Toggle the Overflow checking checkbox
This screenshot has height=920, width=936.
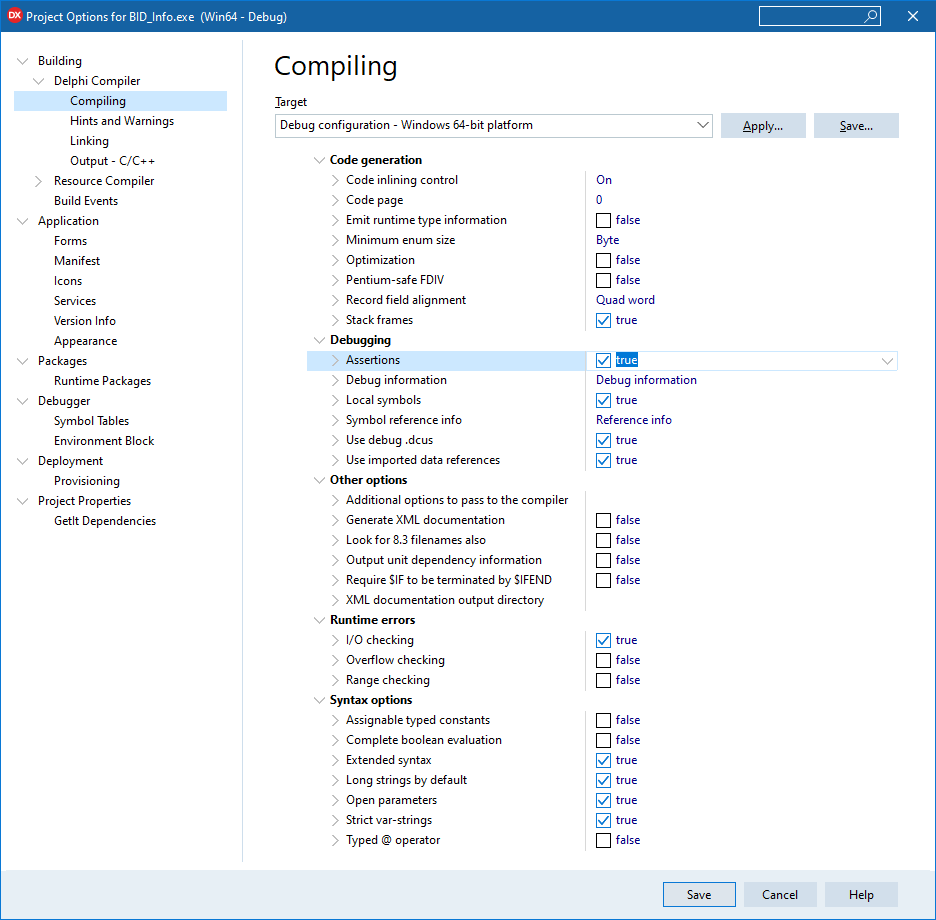click(x=603, y=660)
